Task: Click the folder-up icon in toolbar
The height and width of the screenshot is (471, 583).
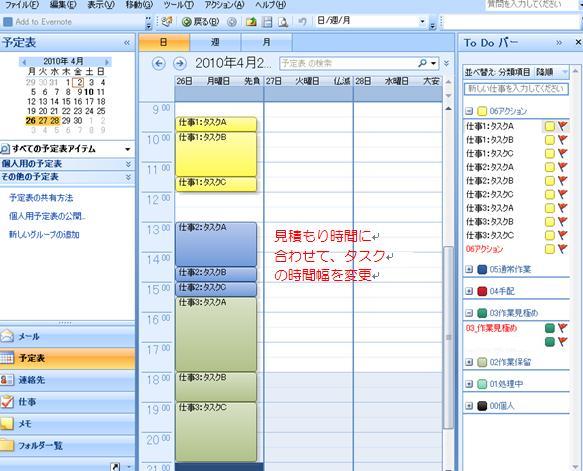Action: tap(252, 22)
